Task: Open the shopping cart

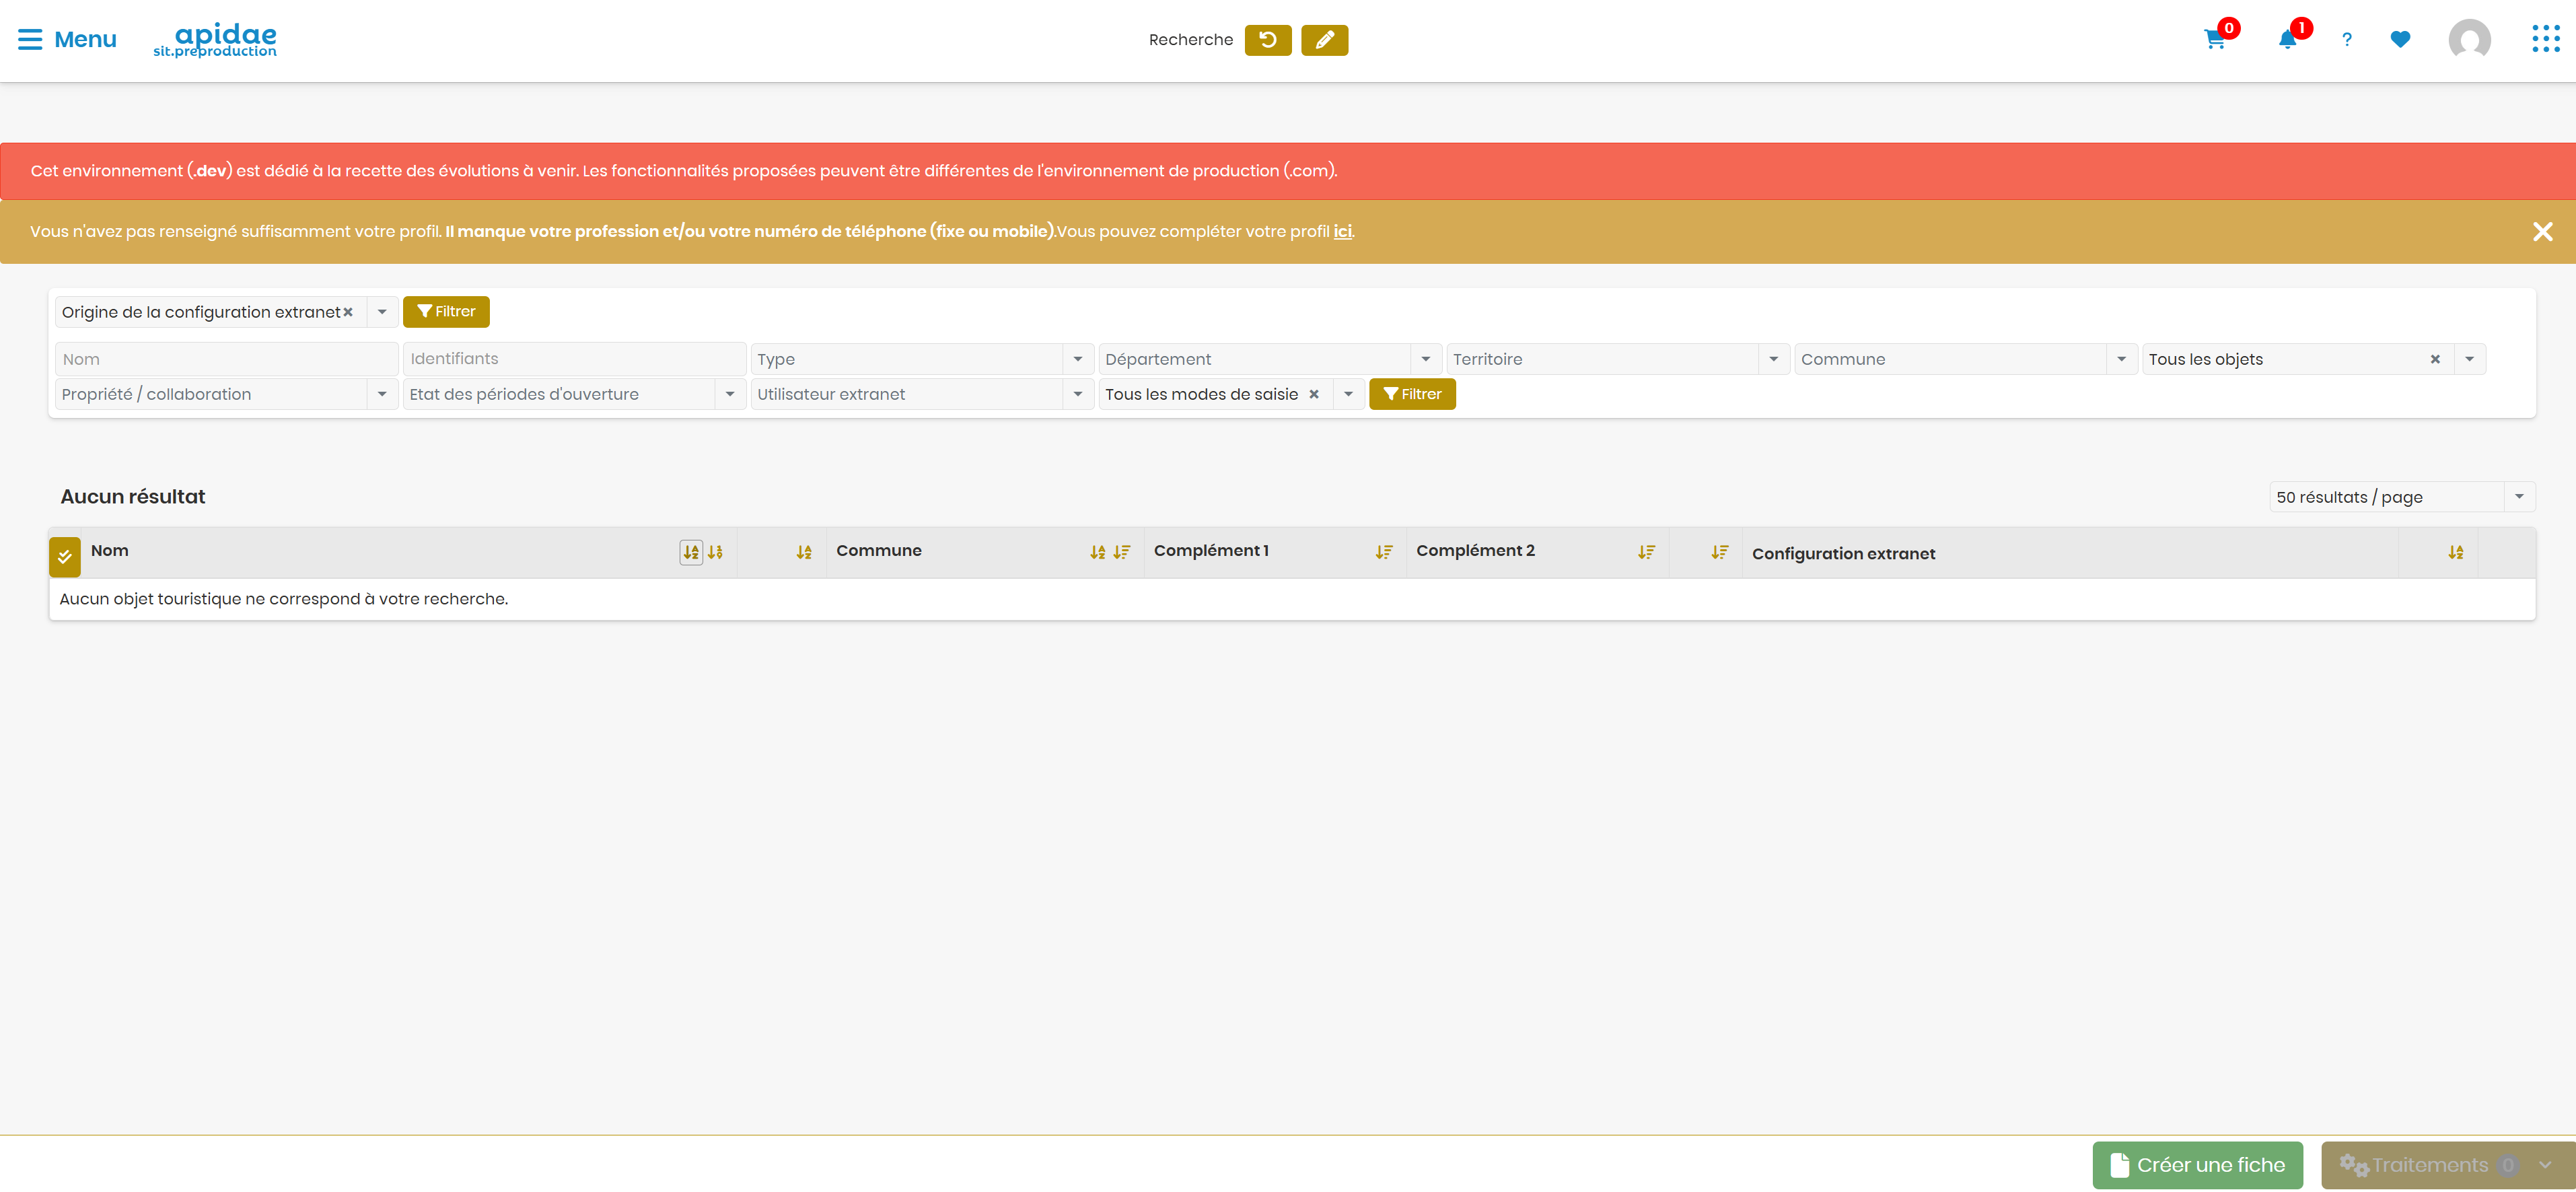Action: click(x=2215, y=40)
